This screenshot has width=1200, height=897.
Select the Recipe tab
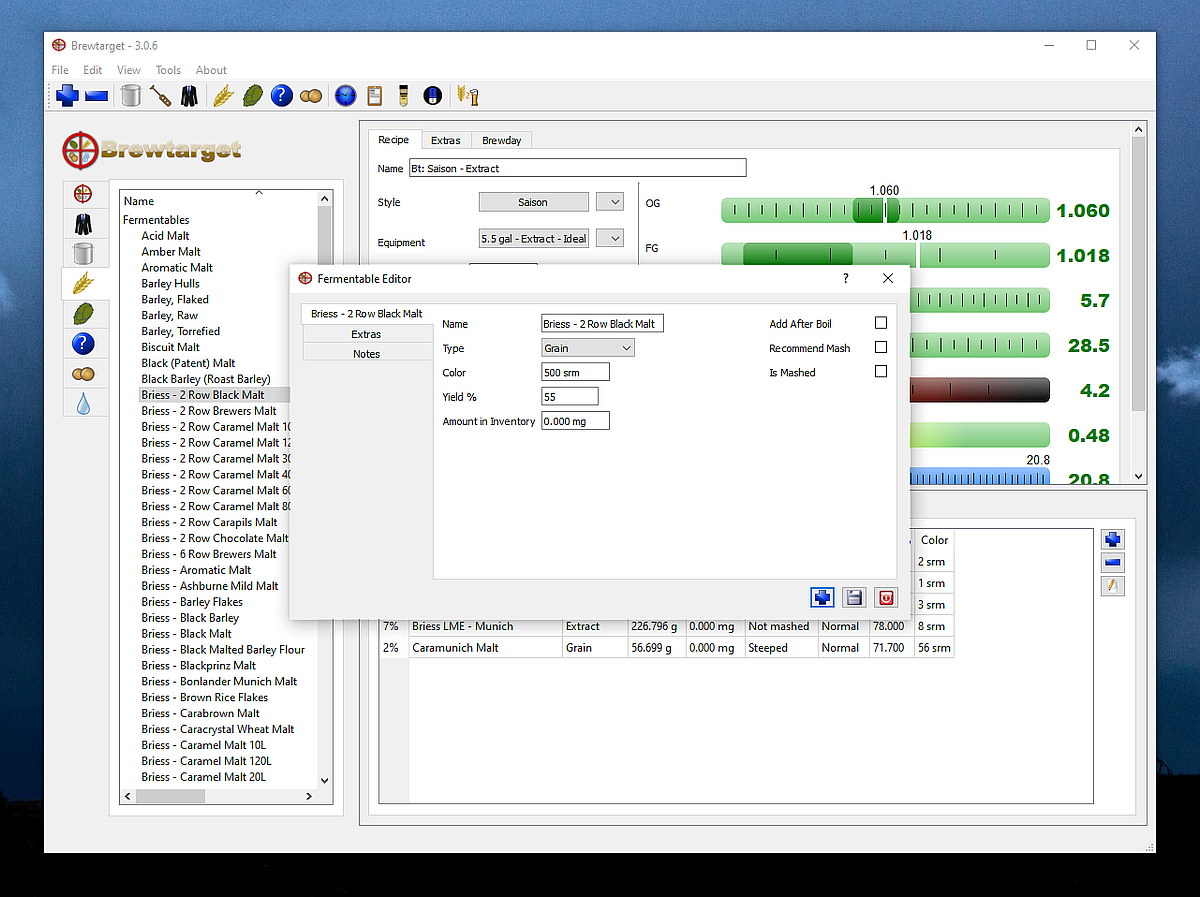click(x=394, y=139)
